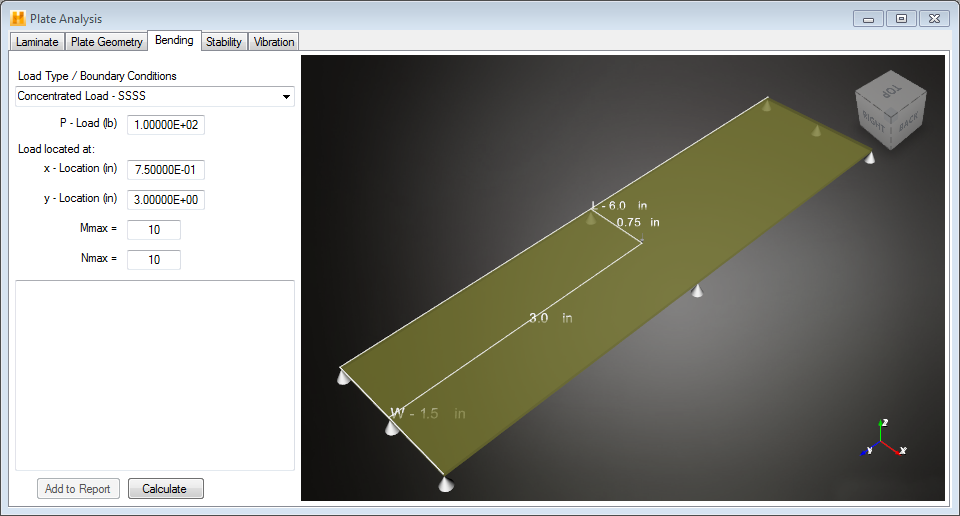Click the Mmax value field

click(x=154, y=230)
